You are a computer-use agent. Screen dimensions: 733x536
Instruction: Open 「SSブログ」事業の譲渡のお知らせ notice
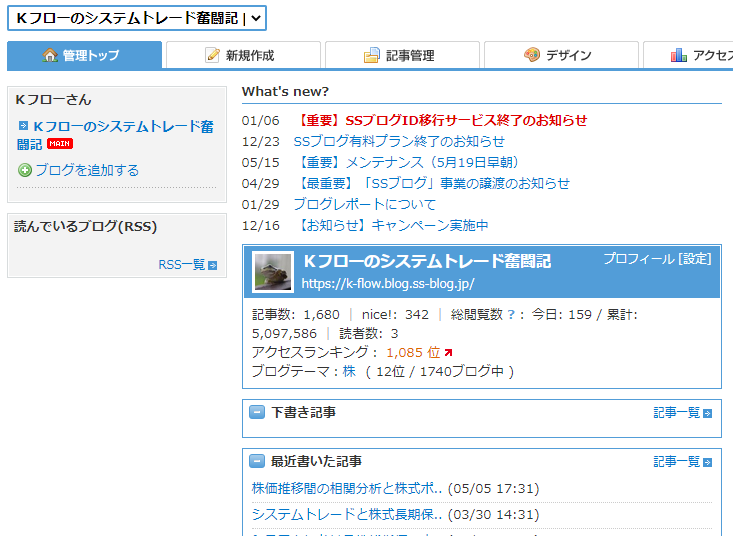[x=431, y=183]
